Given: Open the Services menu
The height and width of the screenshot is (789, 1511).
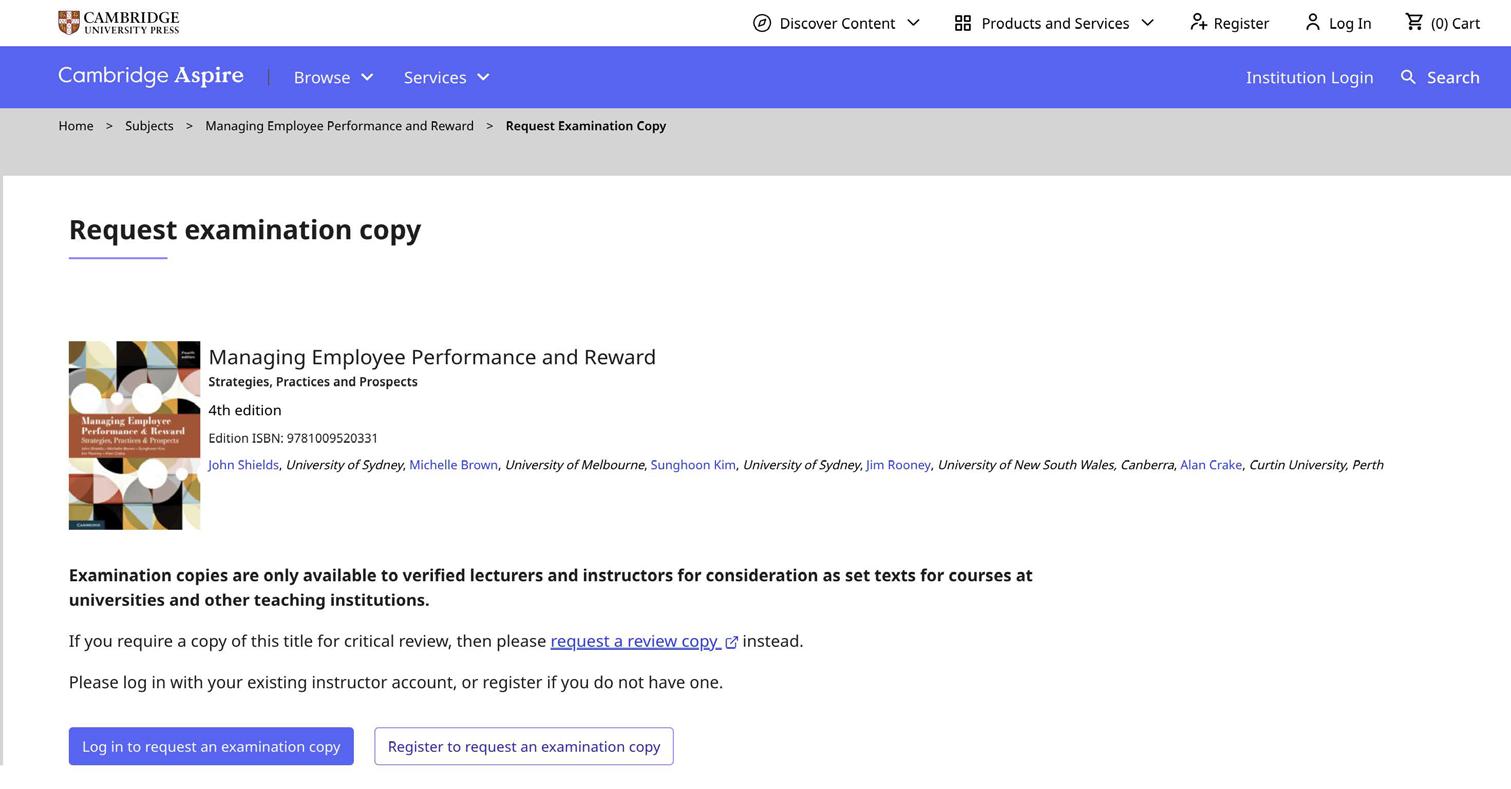Looking at the screenshot, I should [x=447, y=77].
